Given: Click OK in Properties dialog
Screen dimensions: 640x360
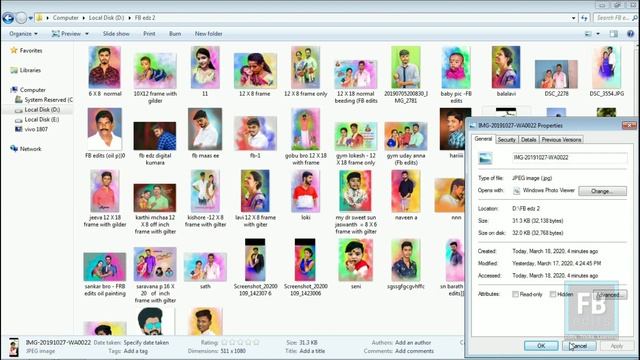Looking at the screenshot, I should click(x=541, y=346).
